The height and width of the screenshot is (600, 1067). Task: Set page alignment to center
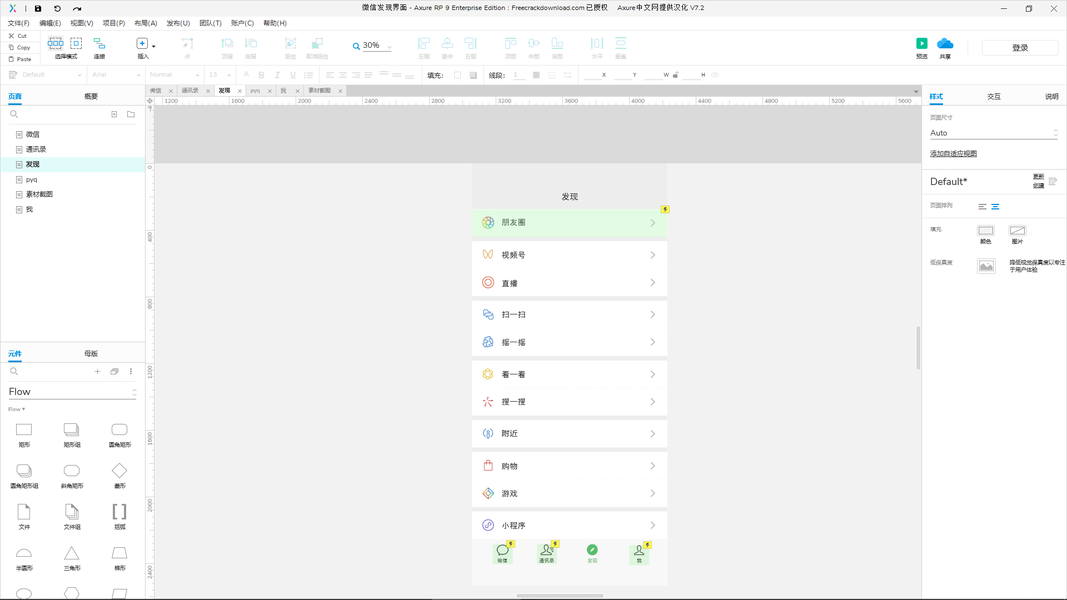[996, 207]
